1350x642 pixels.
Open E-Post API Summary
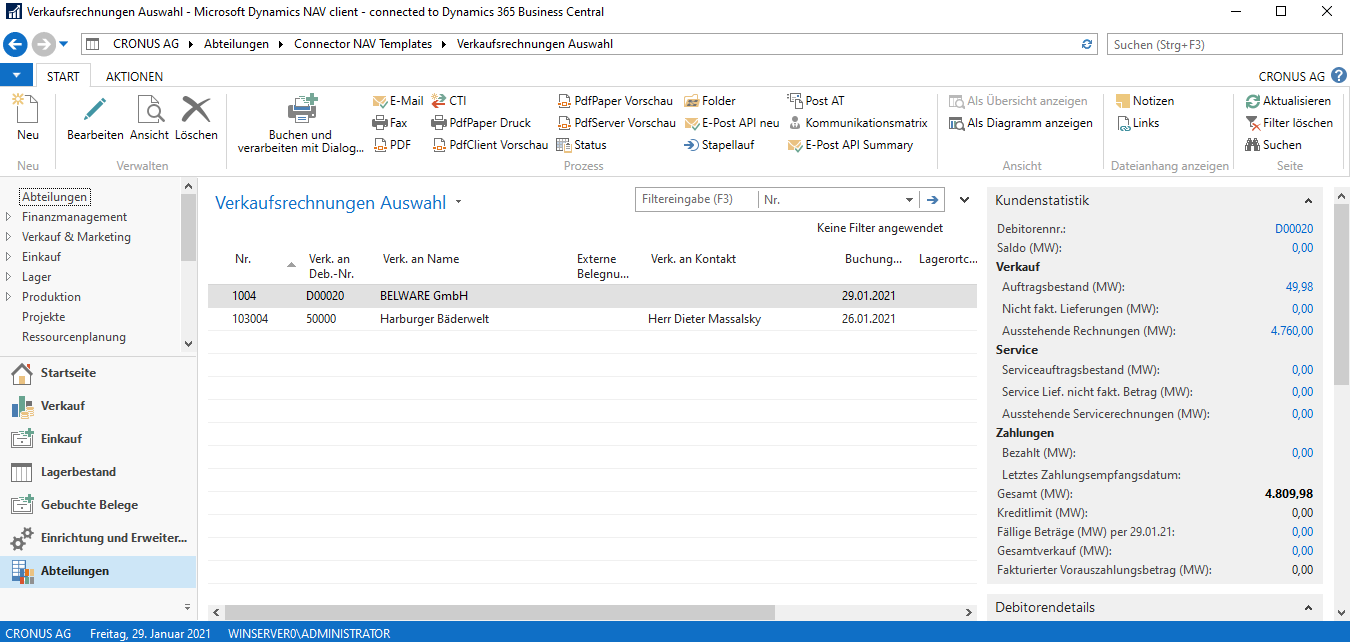coord(851,145)
